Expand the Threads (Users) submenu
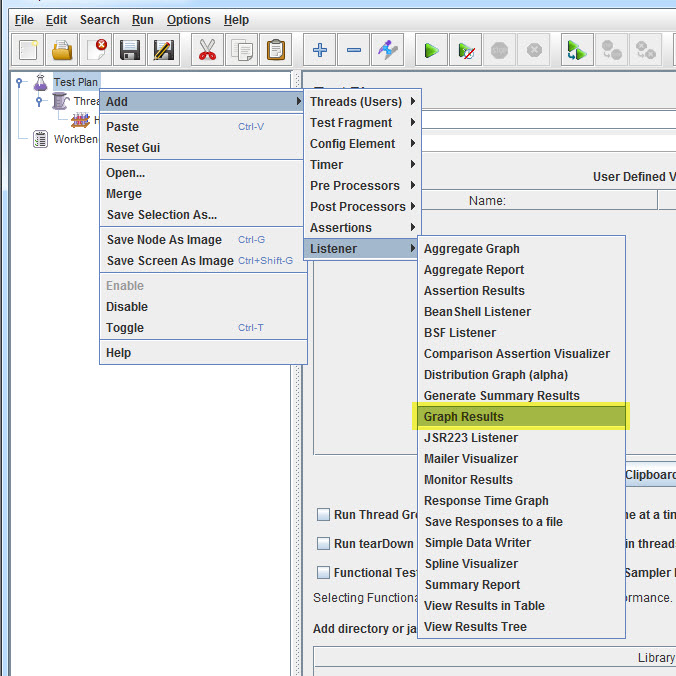The width and height of the screenshot is (676, 676). 362,101
